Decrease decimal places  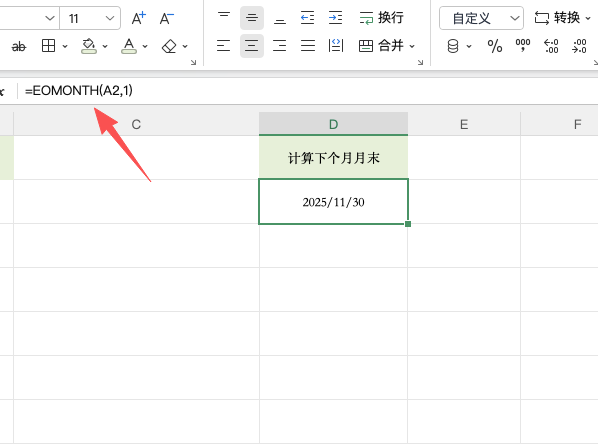pyautogui.click(x=579, y=46)
